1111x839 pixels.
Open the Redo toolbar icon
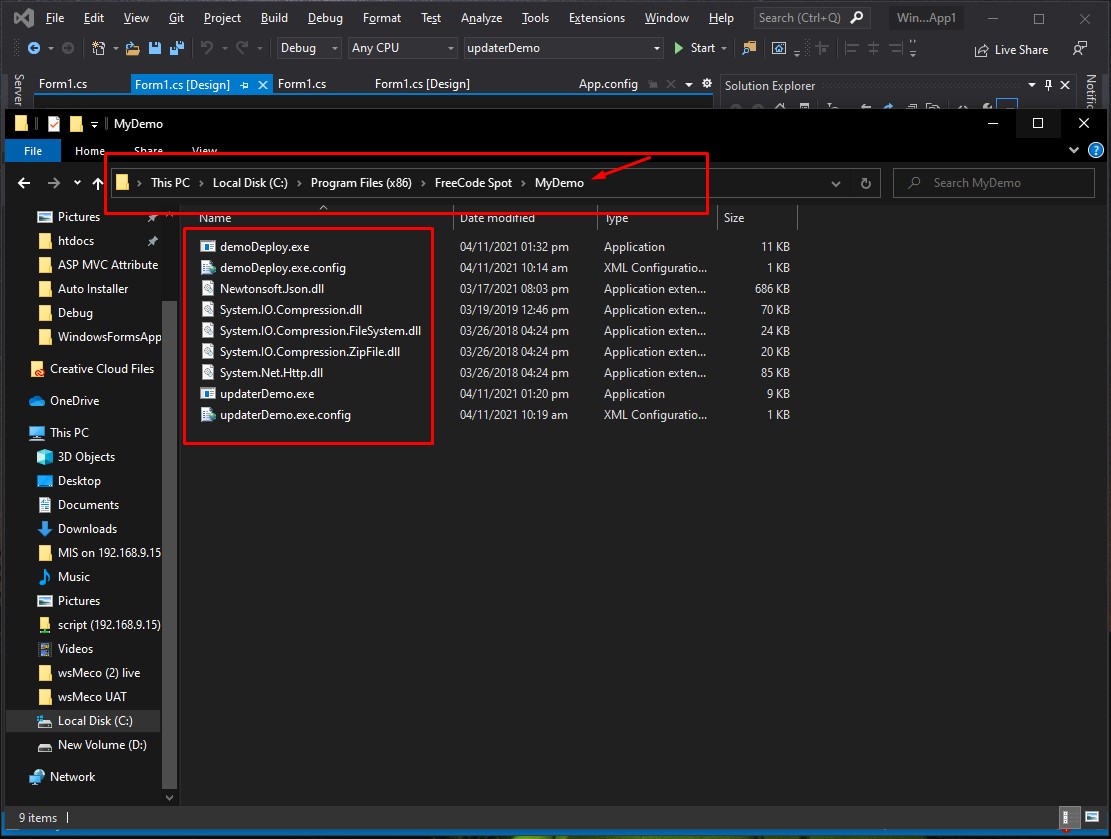[x=240, y=47]
